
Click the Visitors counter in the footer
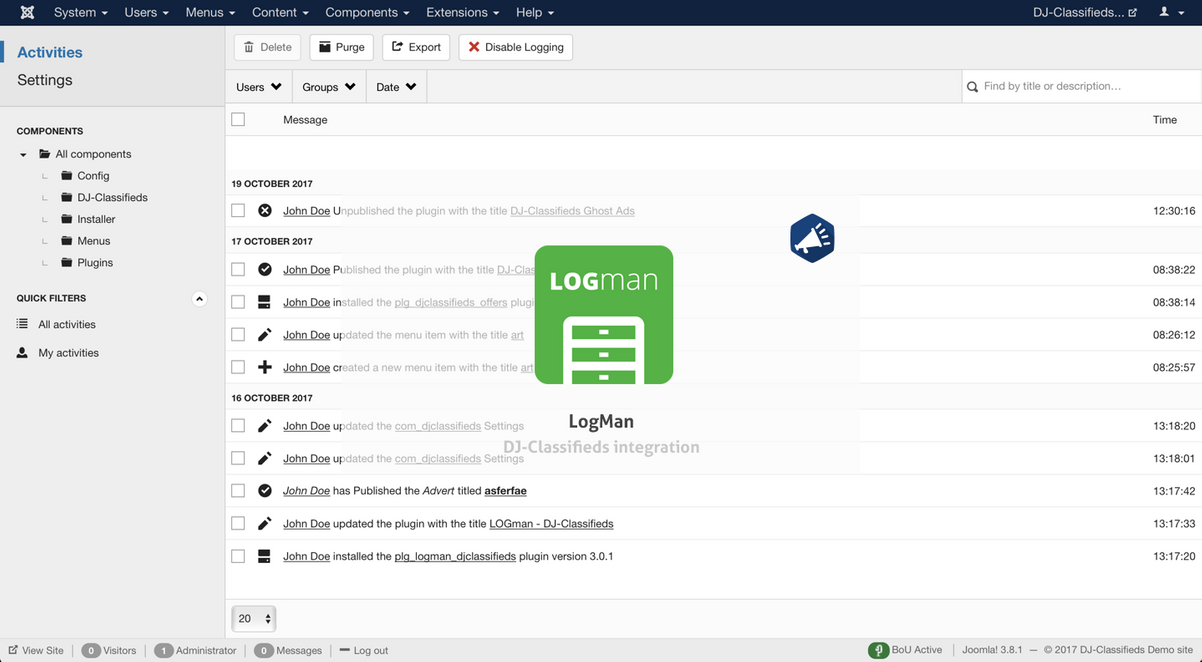click(109, 650)
